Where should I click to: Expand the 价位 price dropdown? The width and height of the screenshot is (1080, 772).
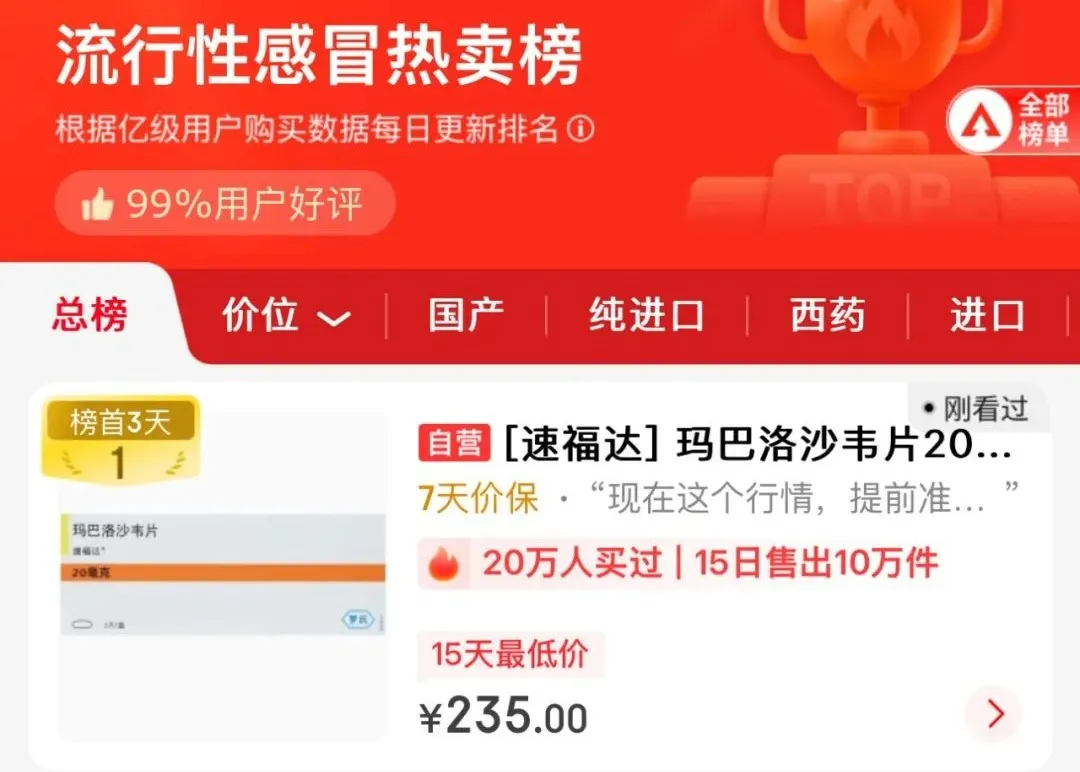click(285, 315)
